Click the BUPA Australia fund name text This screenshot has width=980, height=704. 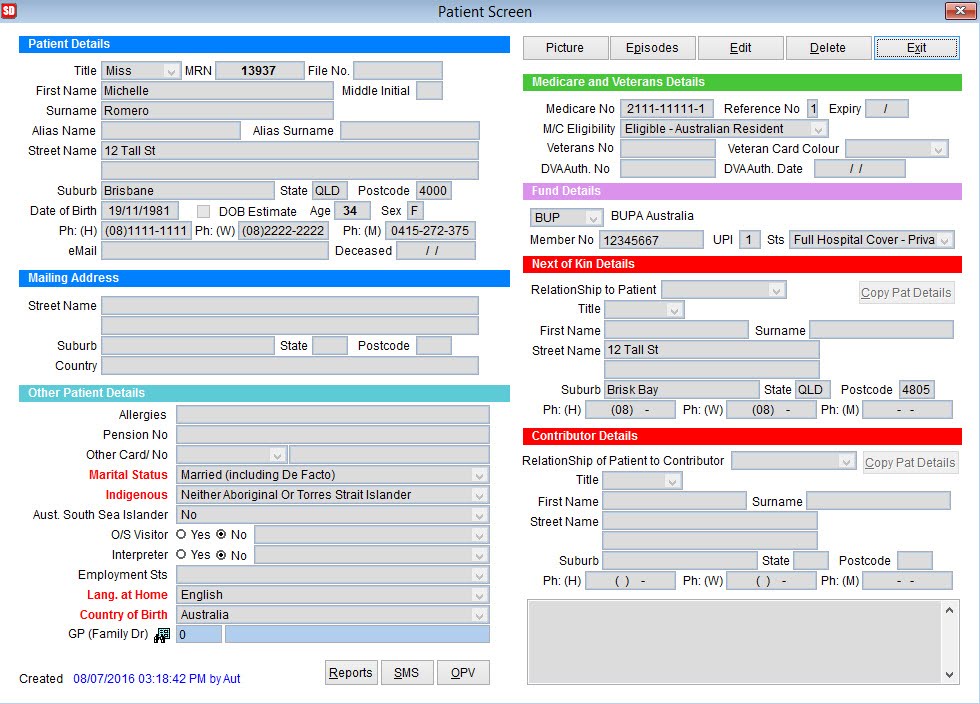[x=652, y=216]
